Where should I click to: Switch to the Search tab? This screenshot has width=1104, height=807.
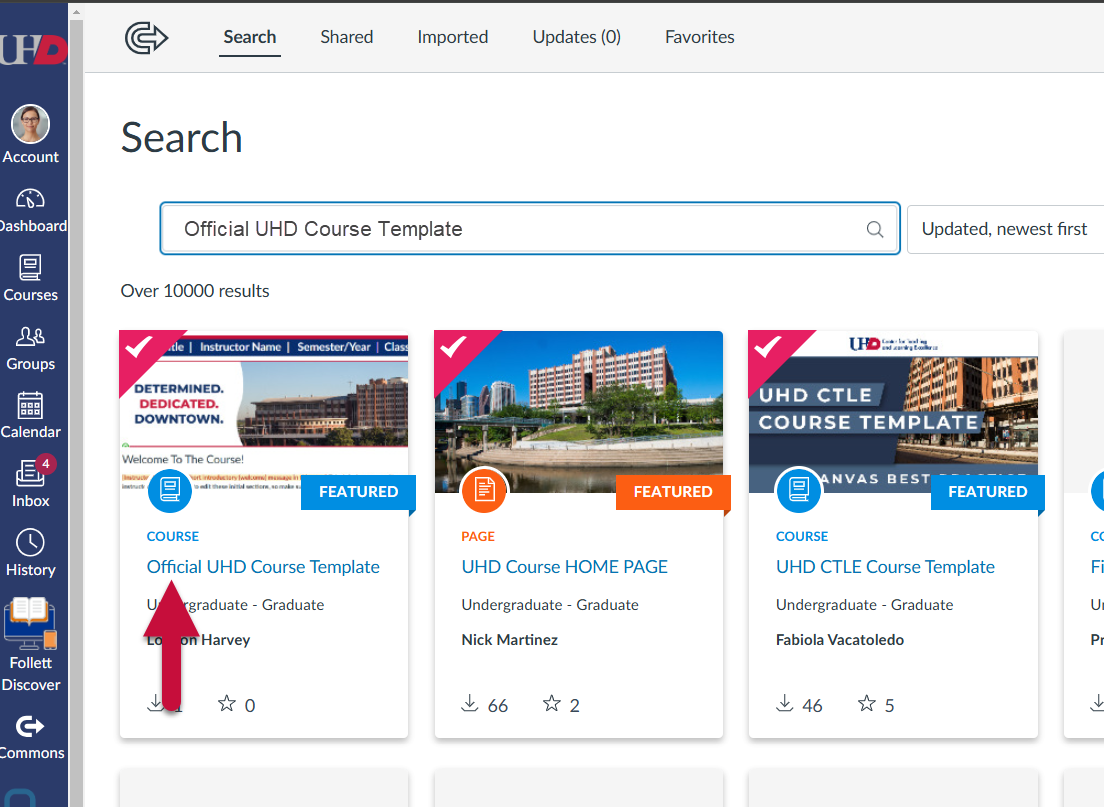pyautogui.click(x=250, y=37)
